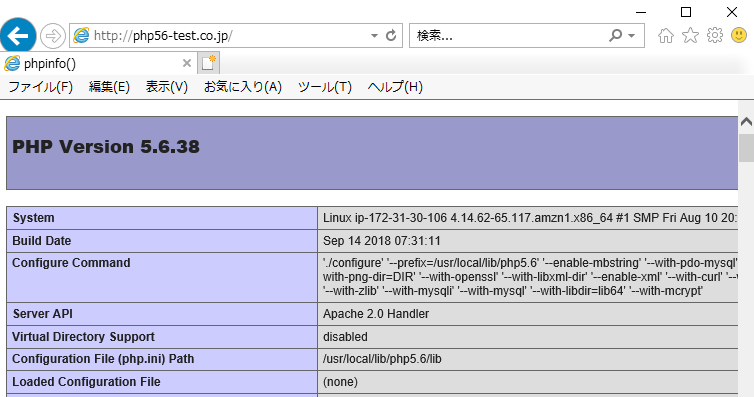Screen dimensions: 754x397
Task: Open the 表示(V) menu
Action: [166, 87]
